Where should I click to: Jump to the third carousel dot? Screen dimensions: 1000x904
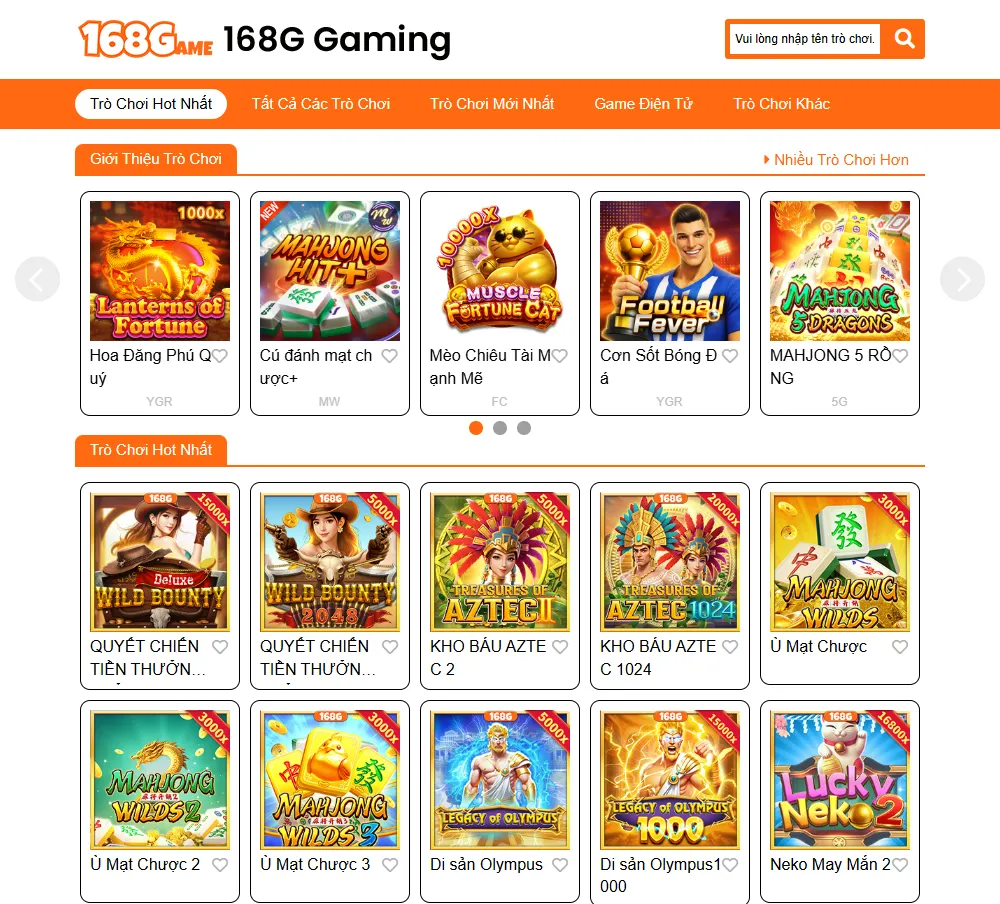tap(524, 428)
